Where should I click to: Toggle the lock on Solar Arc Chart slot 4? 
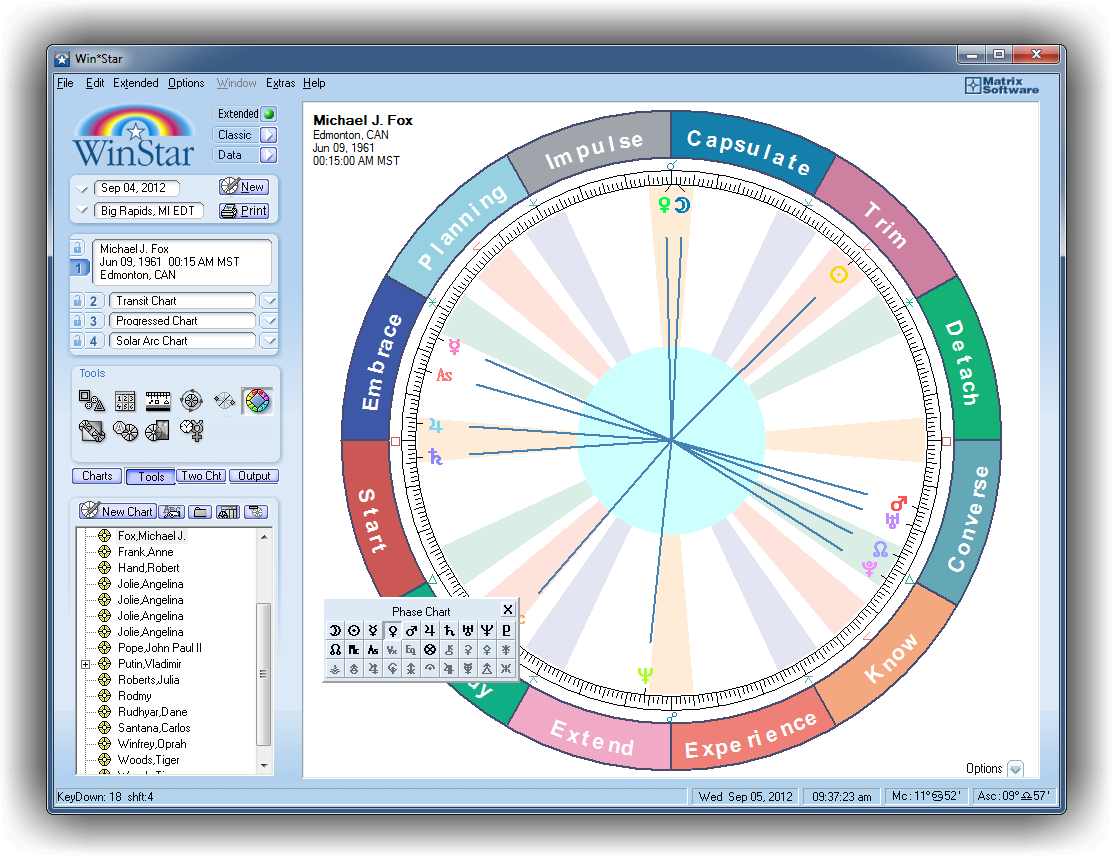(x=76, y=341)
